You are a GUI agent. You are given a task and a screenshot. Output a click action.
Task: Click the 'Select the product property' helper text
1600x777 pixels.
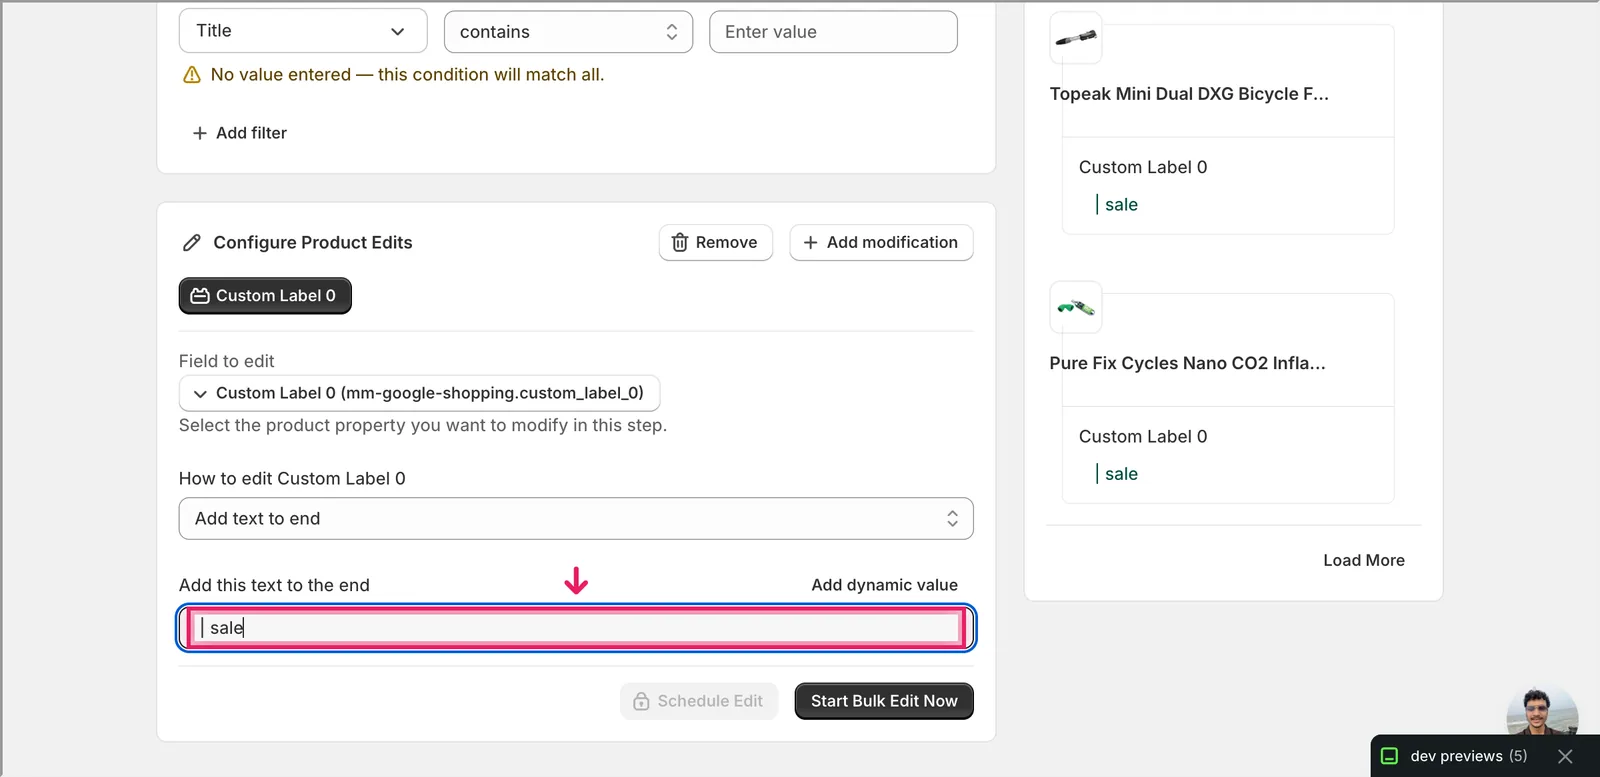tap(423, 426)
